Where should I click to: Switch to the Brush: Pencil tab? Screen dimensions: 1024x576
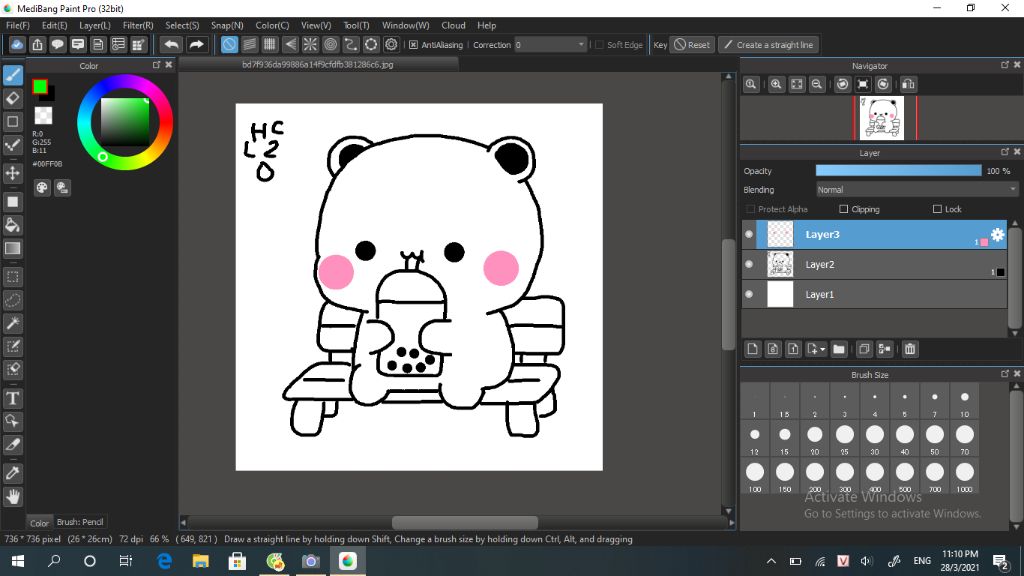(x=80, y=522)
